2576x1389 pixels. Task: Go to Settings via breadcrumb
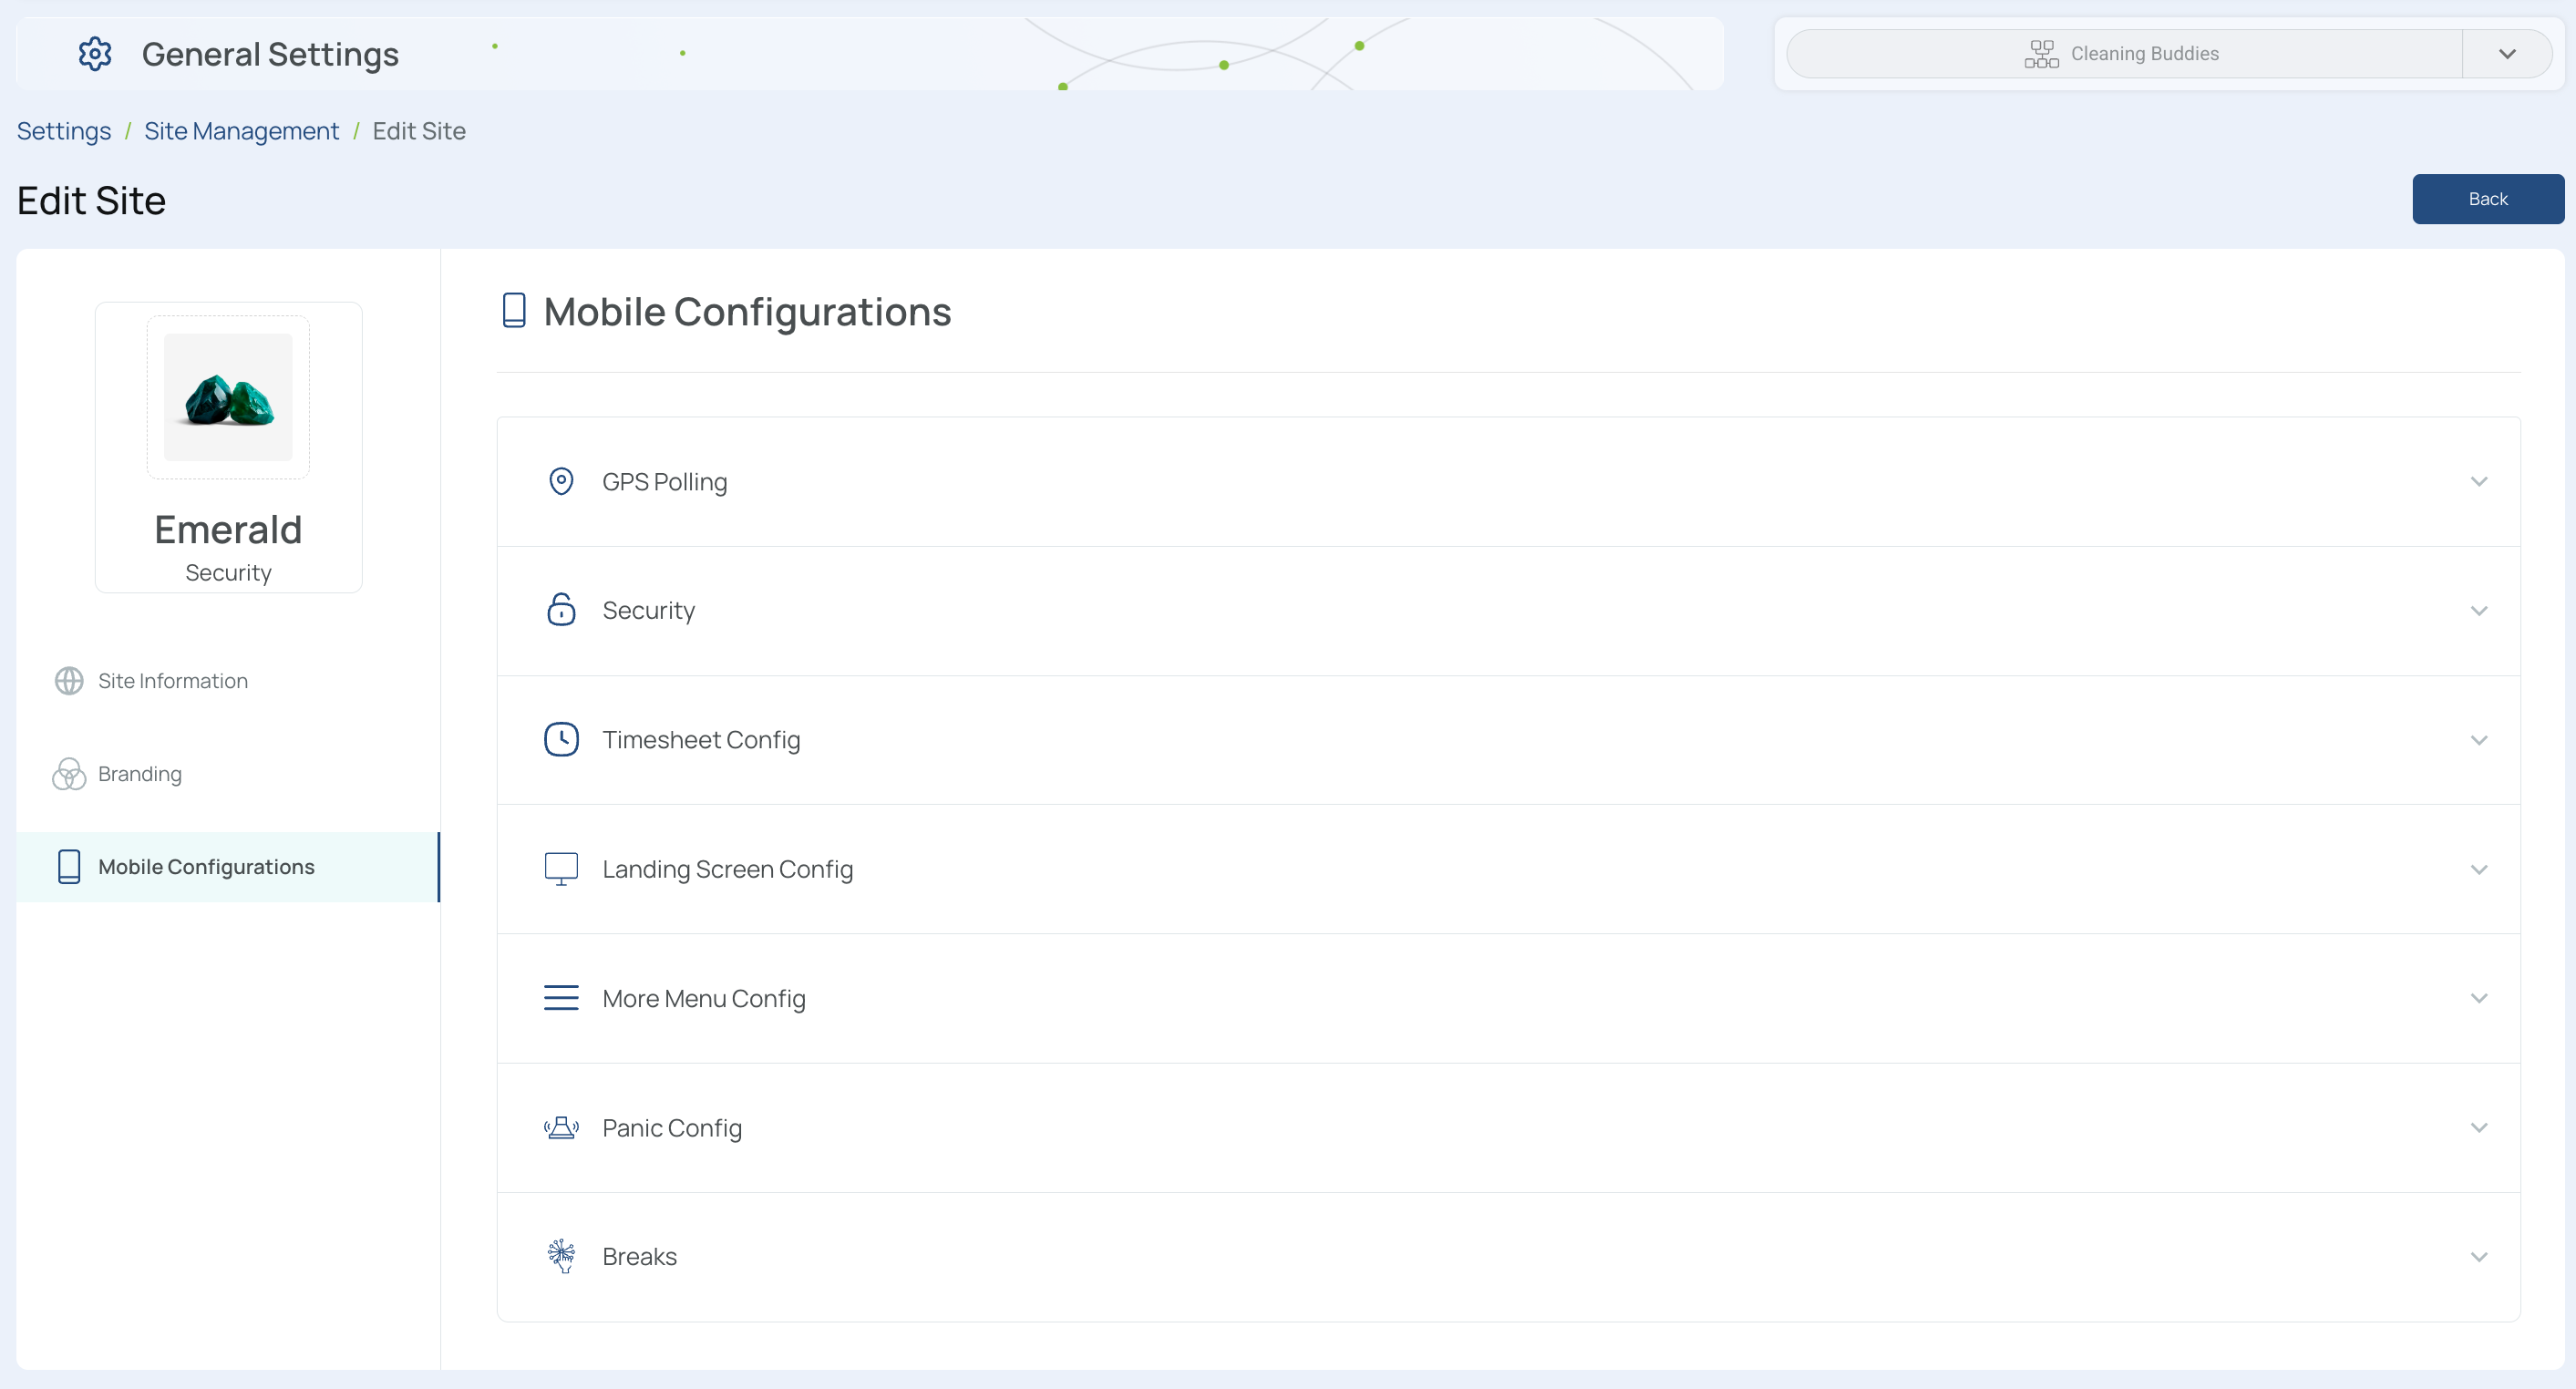pyautogui.click(x=64, y=131)
